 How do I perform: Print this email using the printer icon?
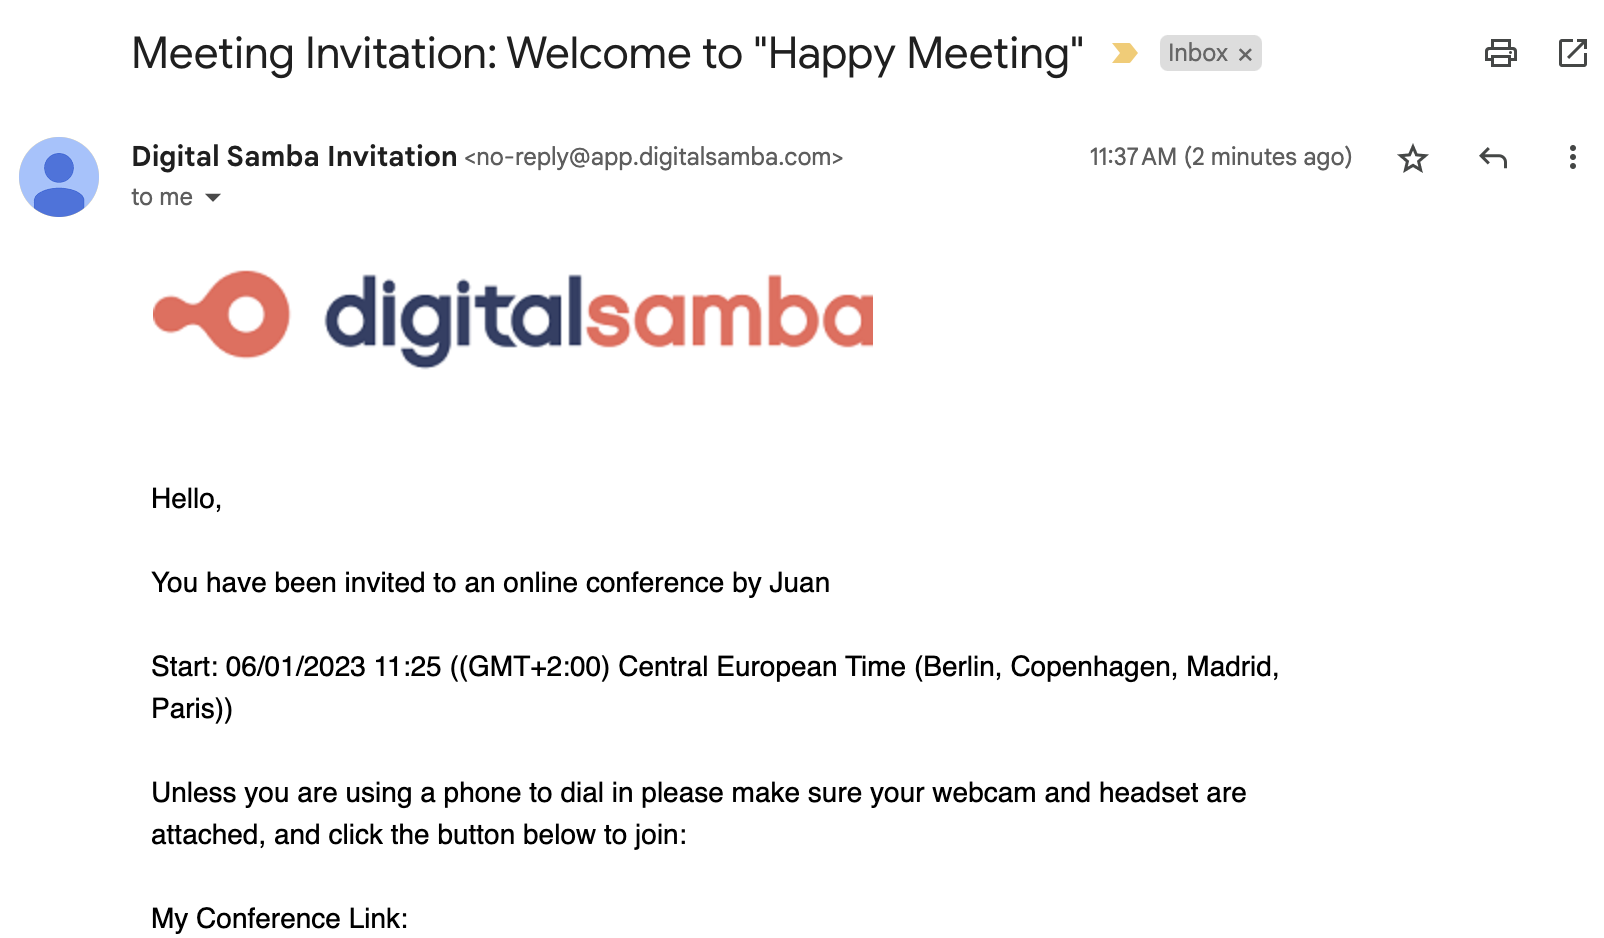[1500, 53]
